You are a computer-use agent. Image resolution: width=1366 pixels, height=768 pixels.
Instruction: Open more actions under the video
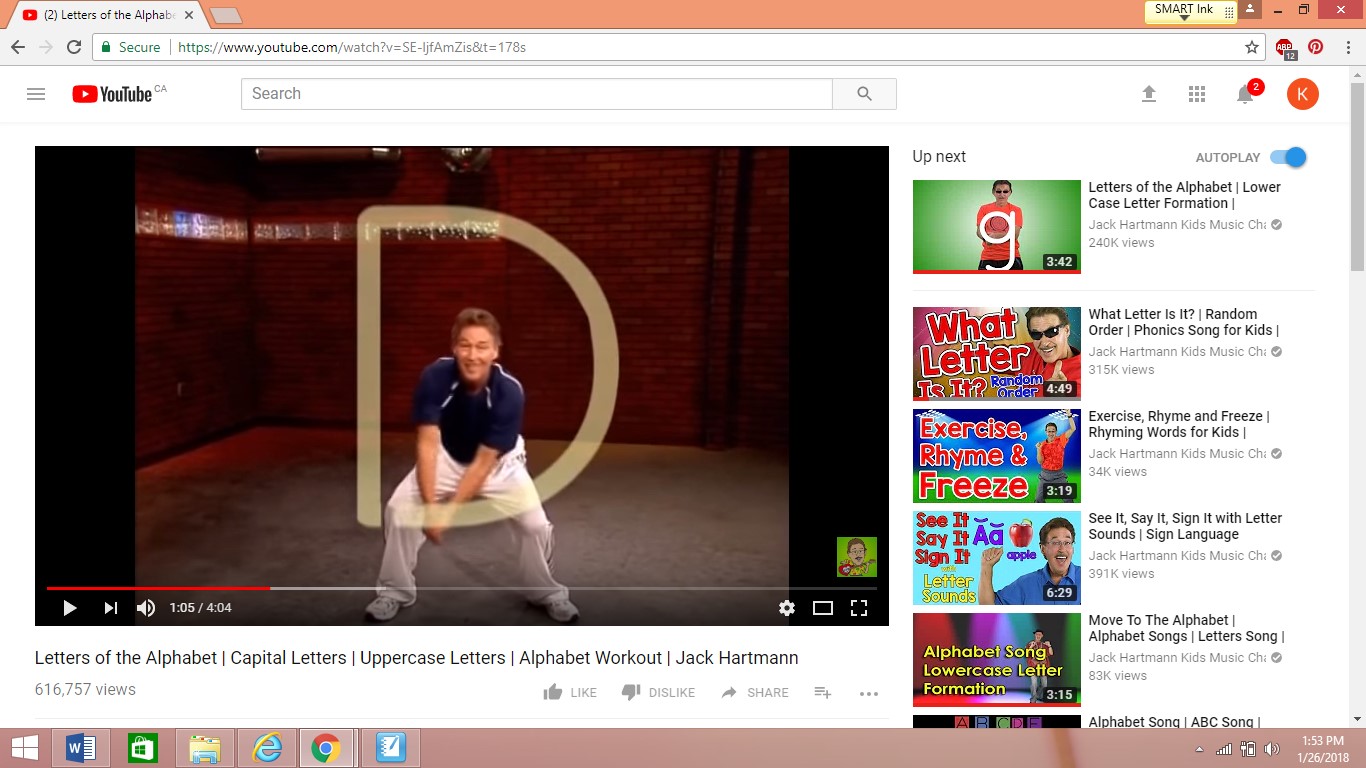coord(869,693)
